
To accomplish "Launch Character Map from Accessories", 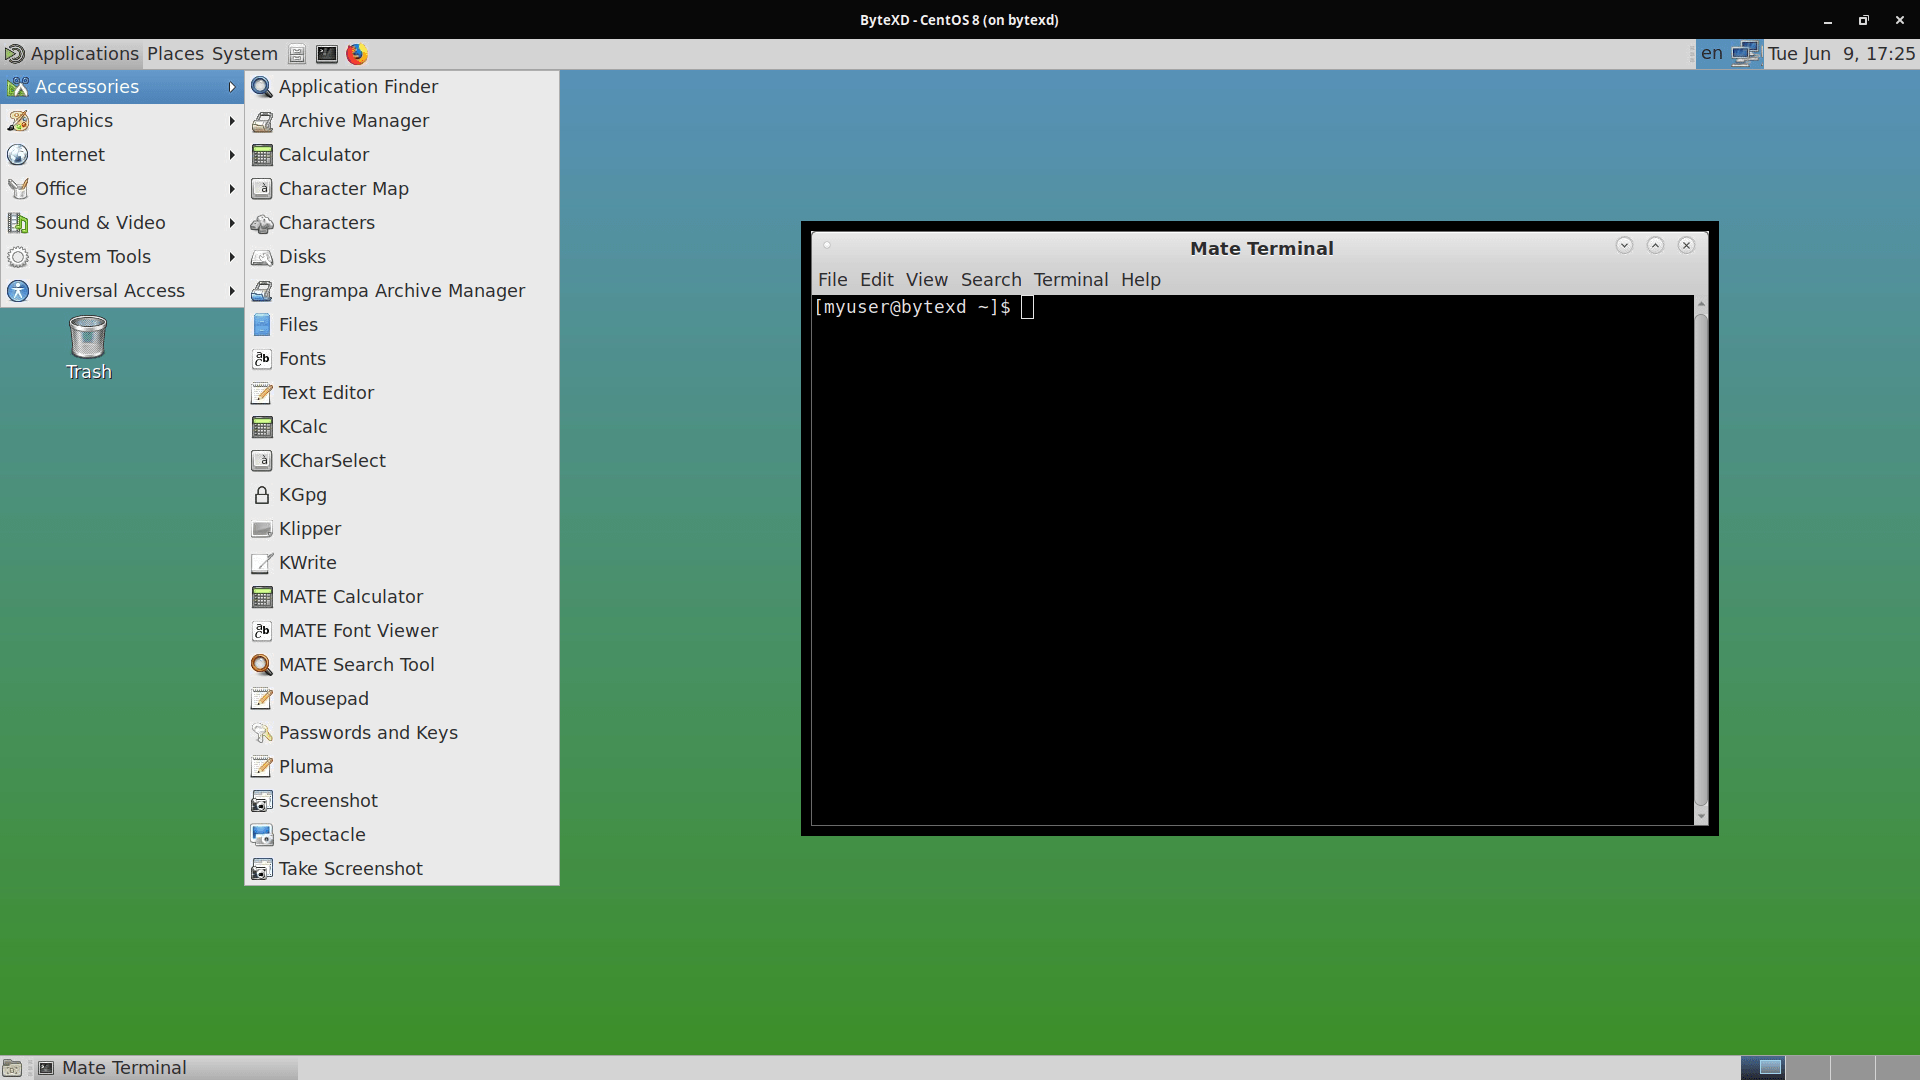I will click(x=344, y=188).
